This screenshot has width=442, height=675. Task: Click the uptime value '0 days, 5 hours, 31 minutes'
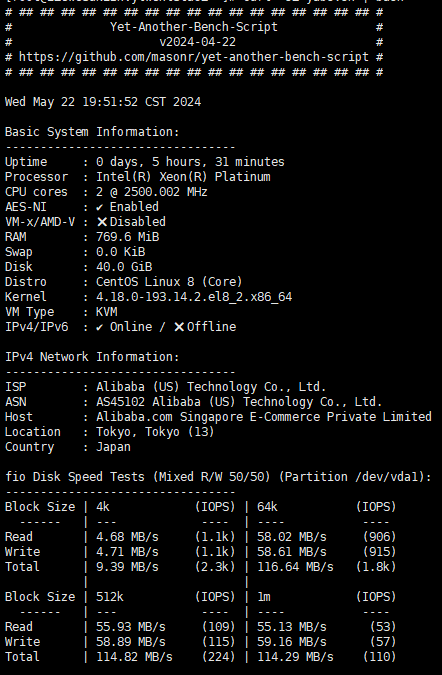[190, 162]
